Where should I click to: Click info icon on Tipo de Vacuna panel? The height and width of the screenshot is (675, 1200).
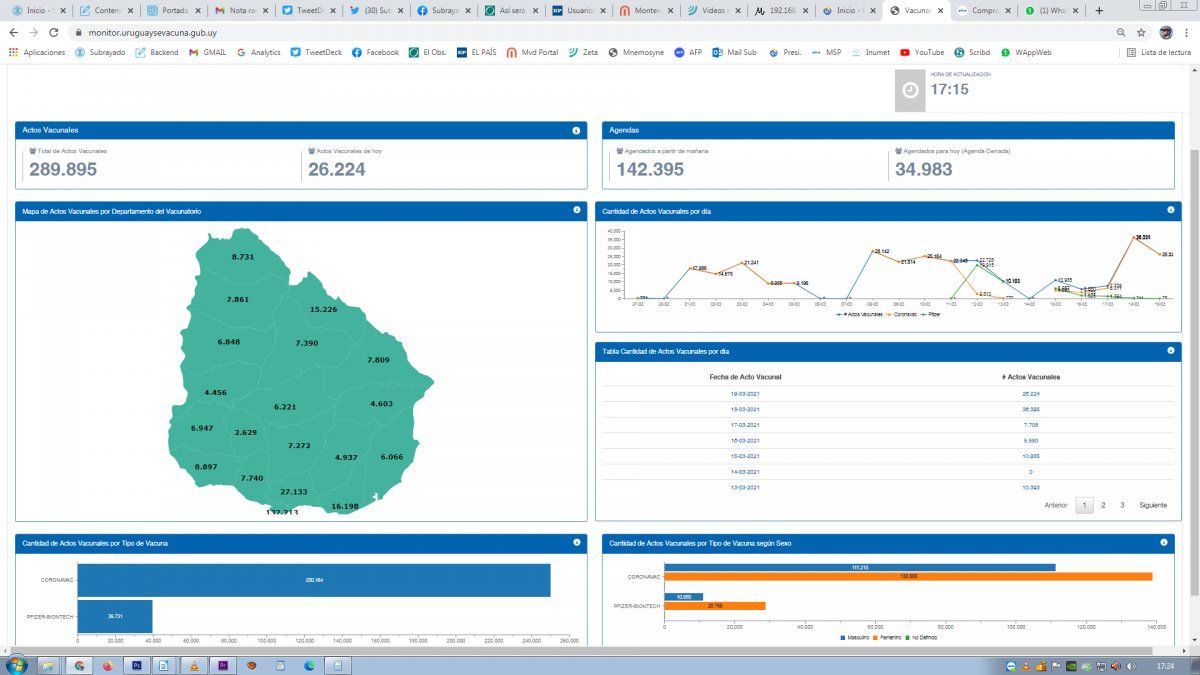[576, 542]
